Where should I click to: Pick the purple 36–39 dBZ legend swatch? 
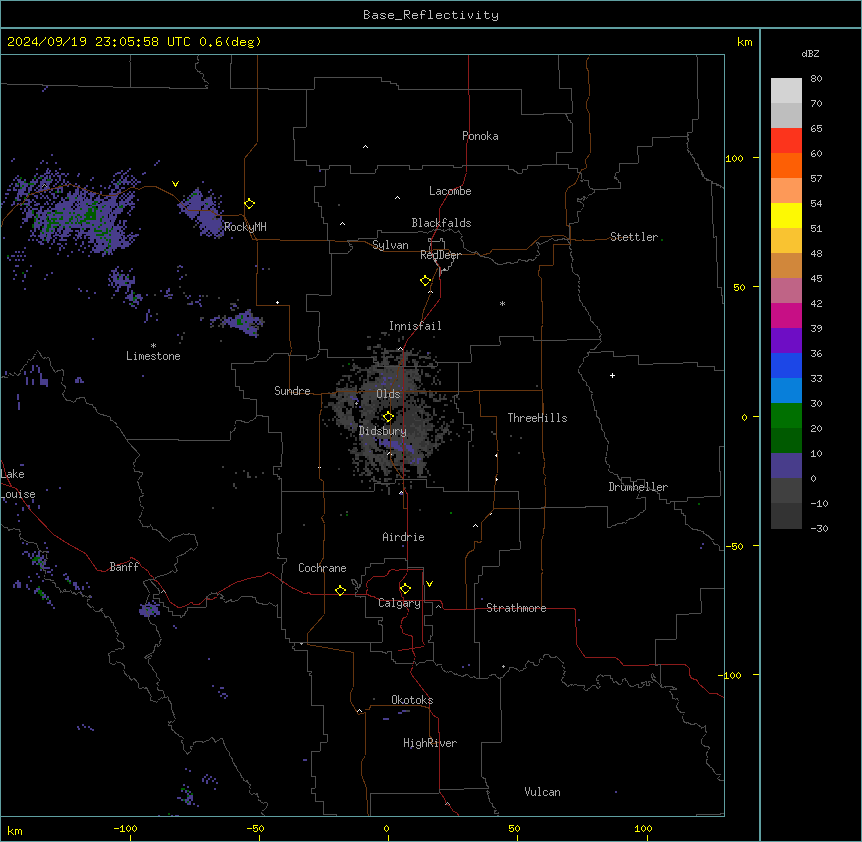(x=786, y=341)
